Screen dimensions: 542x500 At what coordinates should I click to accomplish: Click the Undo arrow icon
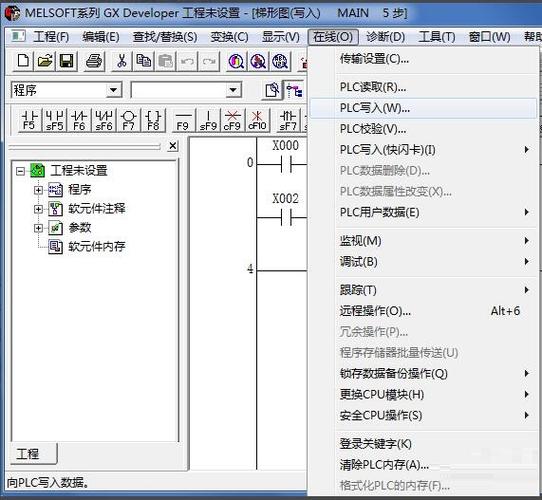coord(187,62)
